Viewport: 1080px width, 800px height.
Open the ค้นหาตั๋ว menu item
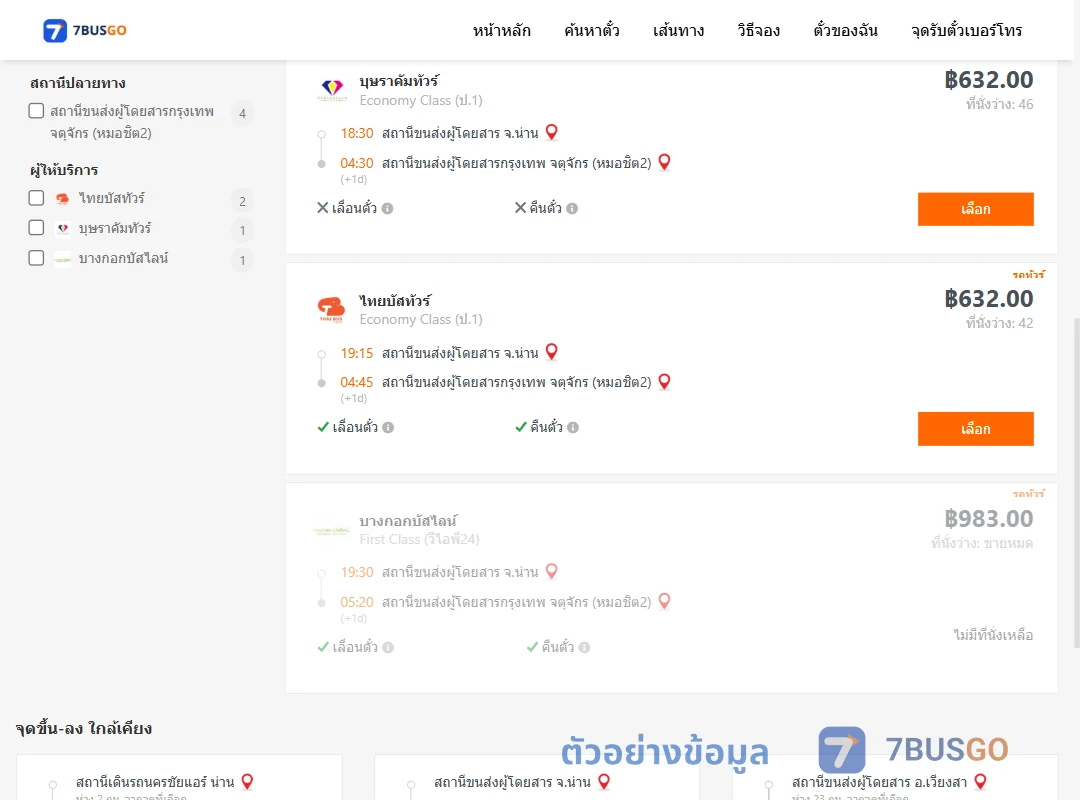click(592, 30)
